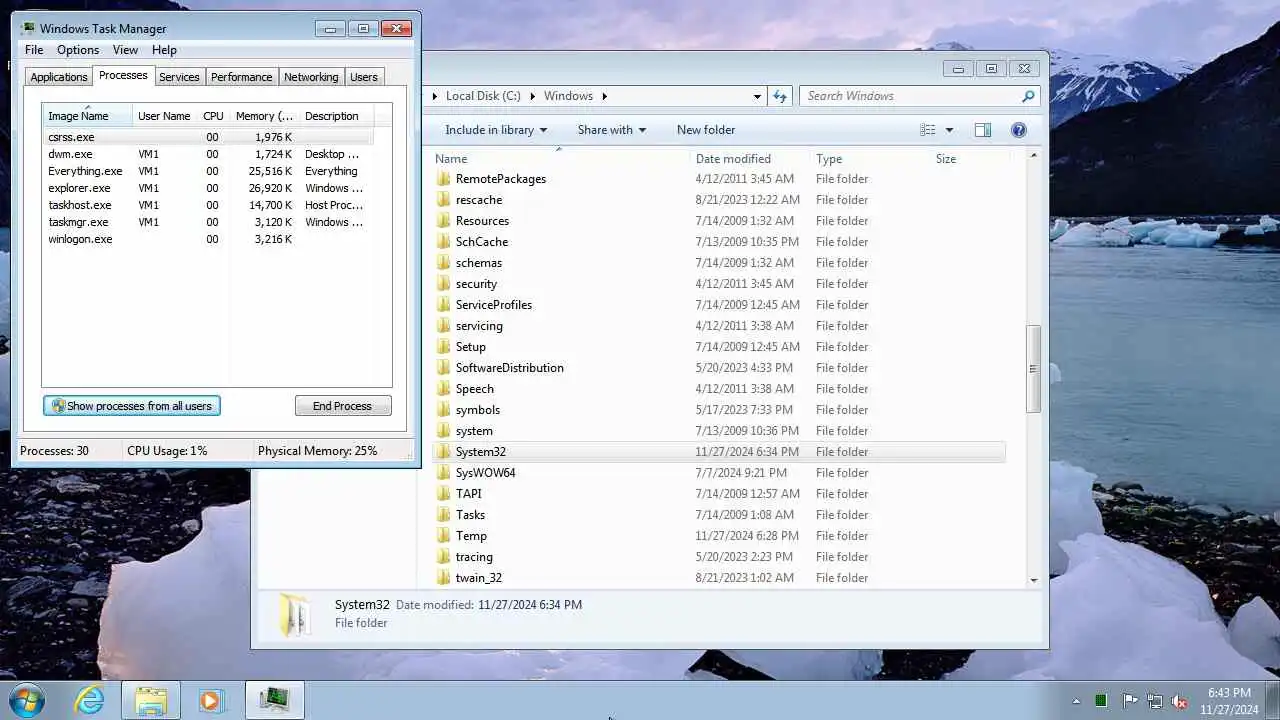Expand arrow after Local Disk (C:)
Viewport: 1280px width, 720px height.
pos(533,96)
